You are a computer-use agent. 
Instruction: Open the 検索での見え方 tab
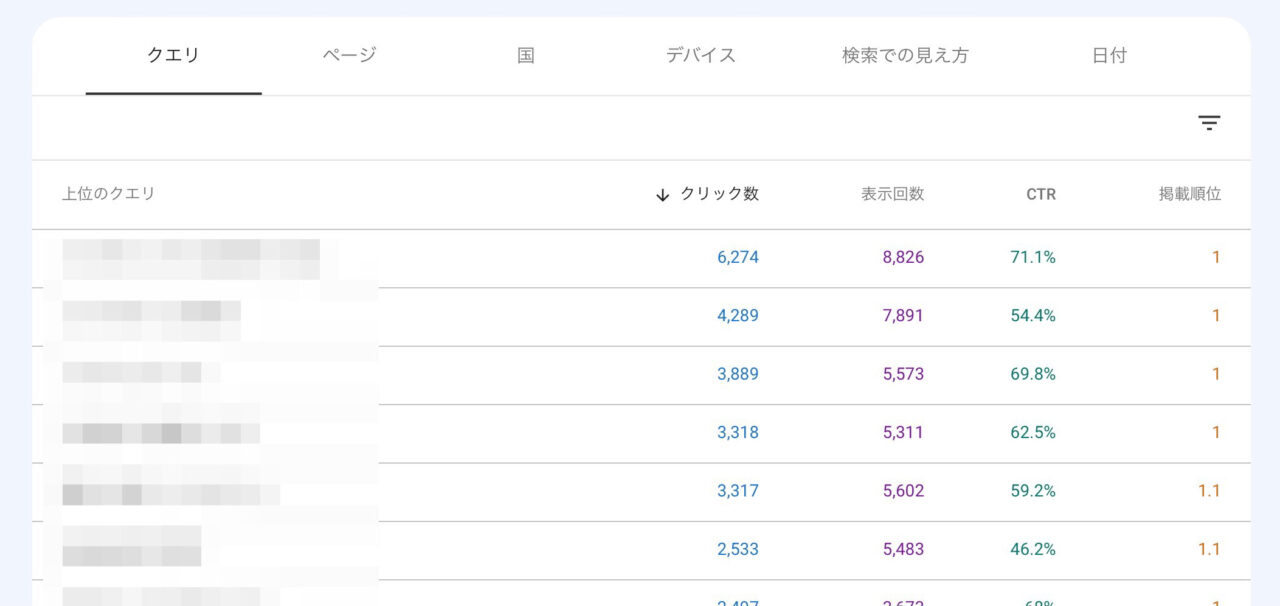pos(905,56)
